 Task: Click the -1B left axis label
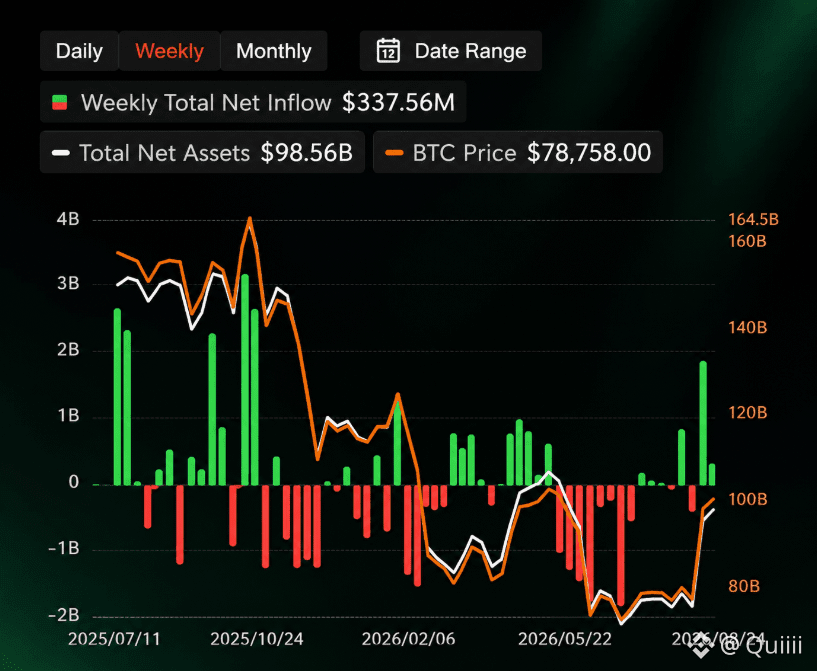64,548
